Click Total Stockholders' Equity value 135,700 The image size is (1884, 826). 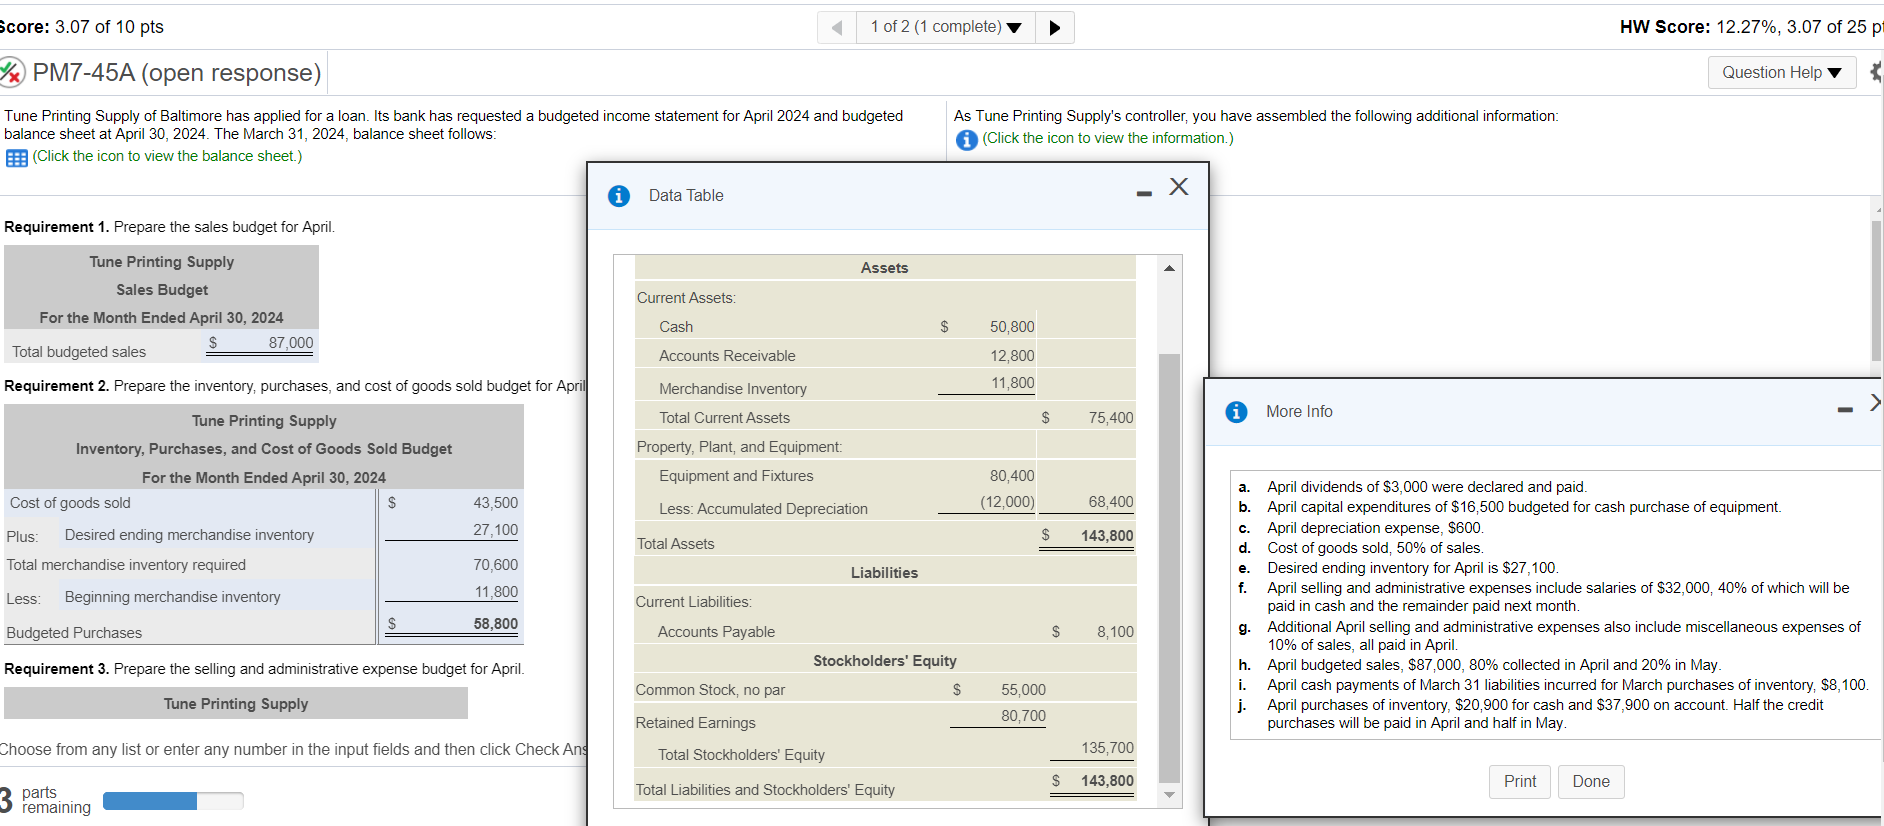pos(1107,748)
